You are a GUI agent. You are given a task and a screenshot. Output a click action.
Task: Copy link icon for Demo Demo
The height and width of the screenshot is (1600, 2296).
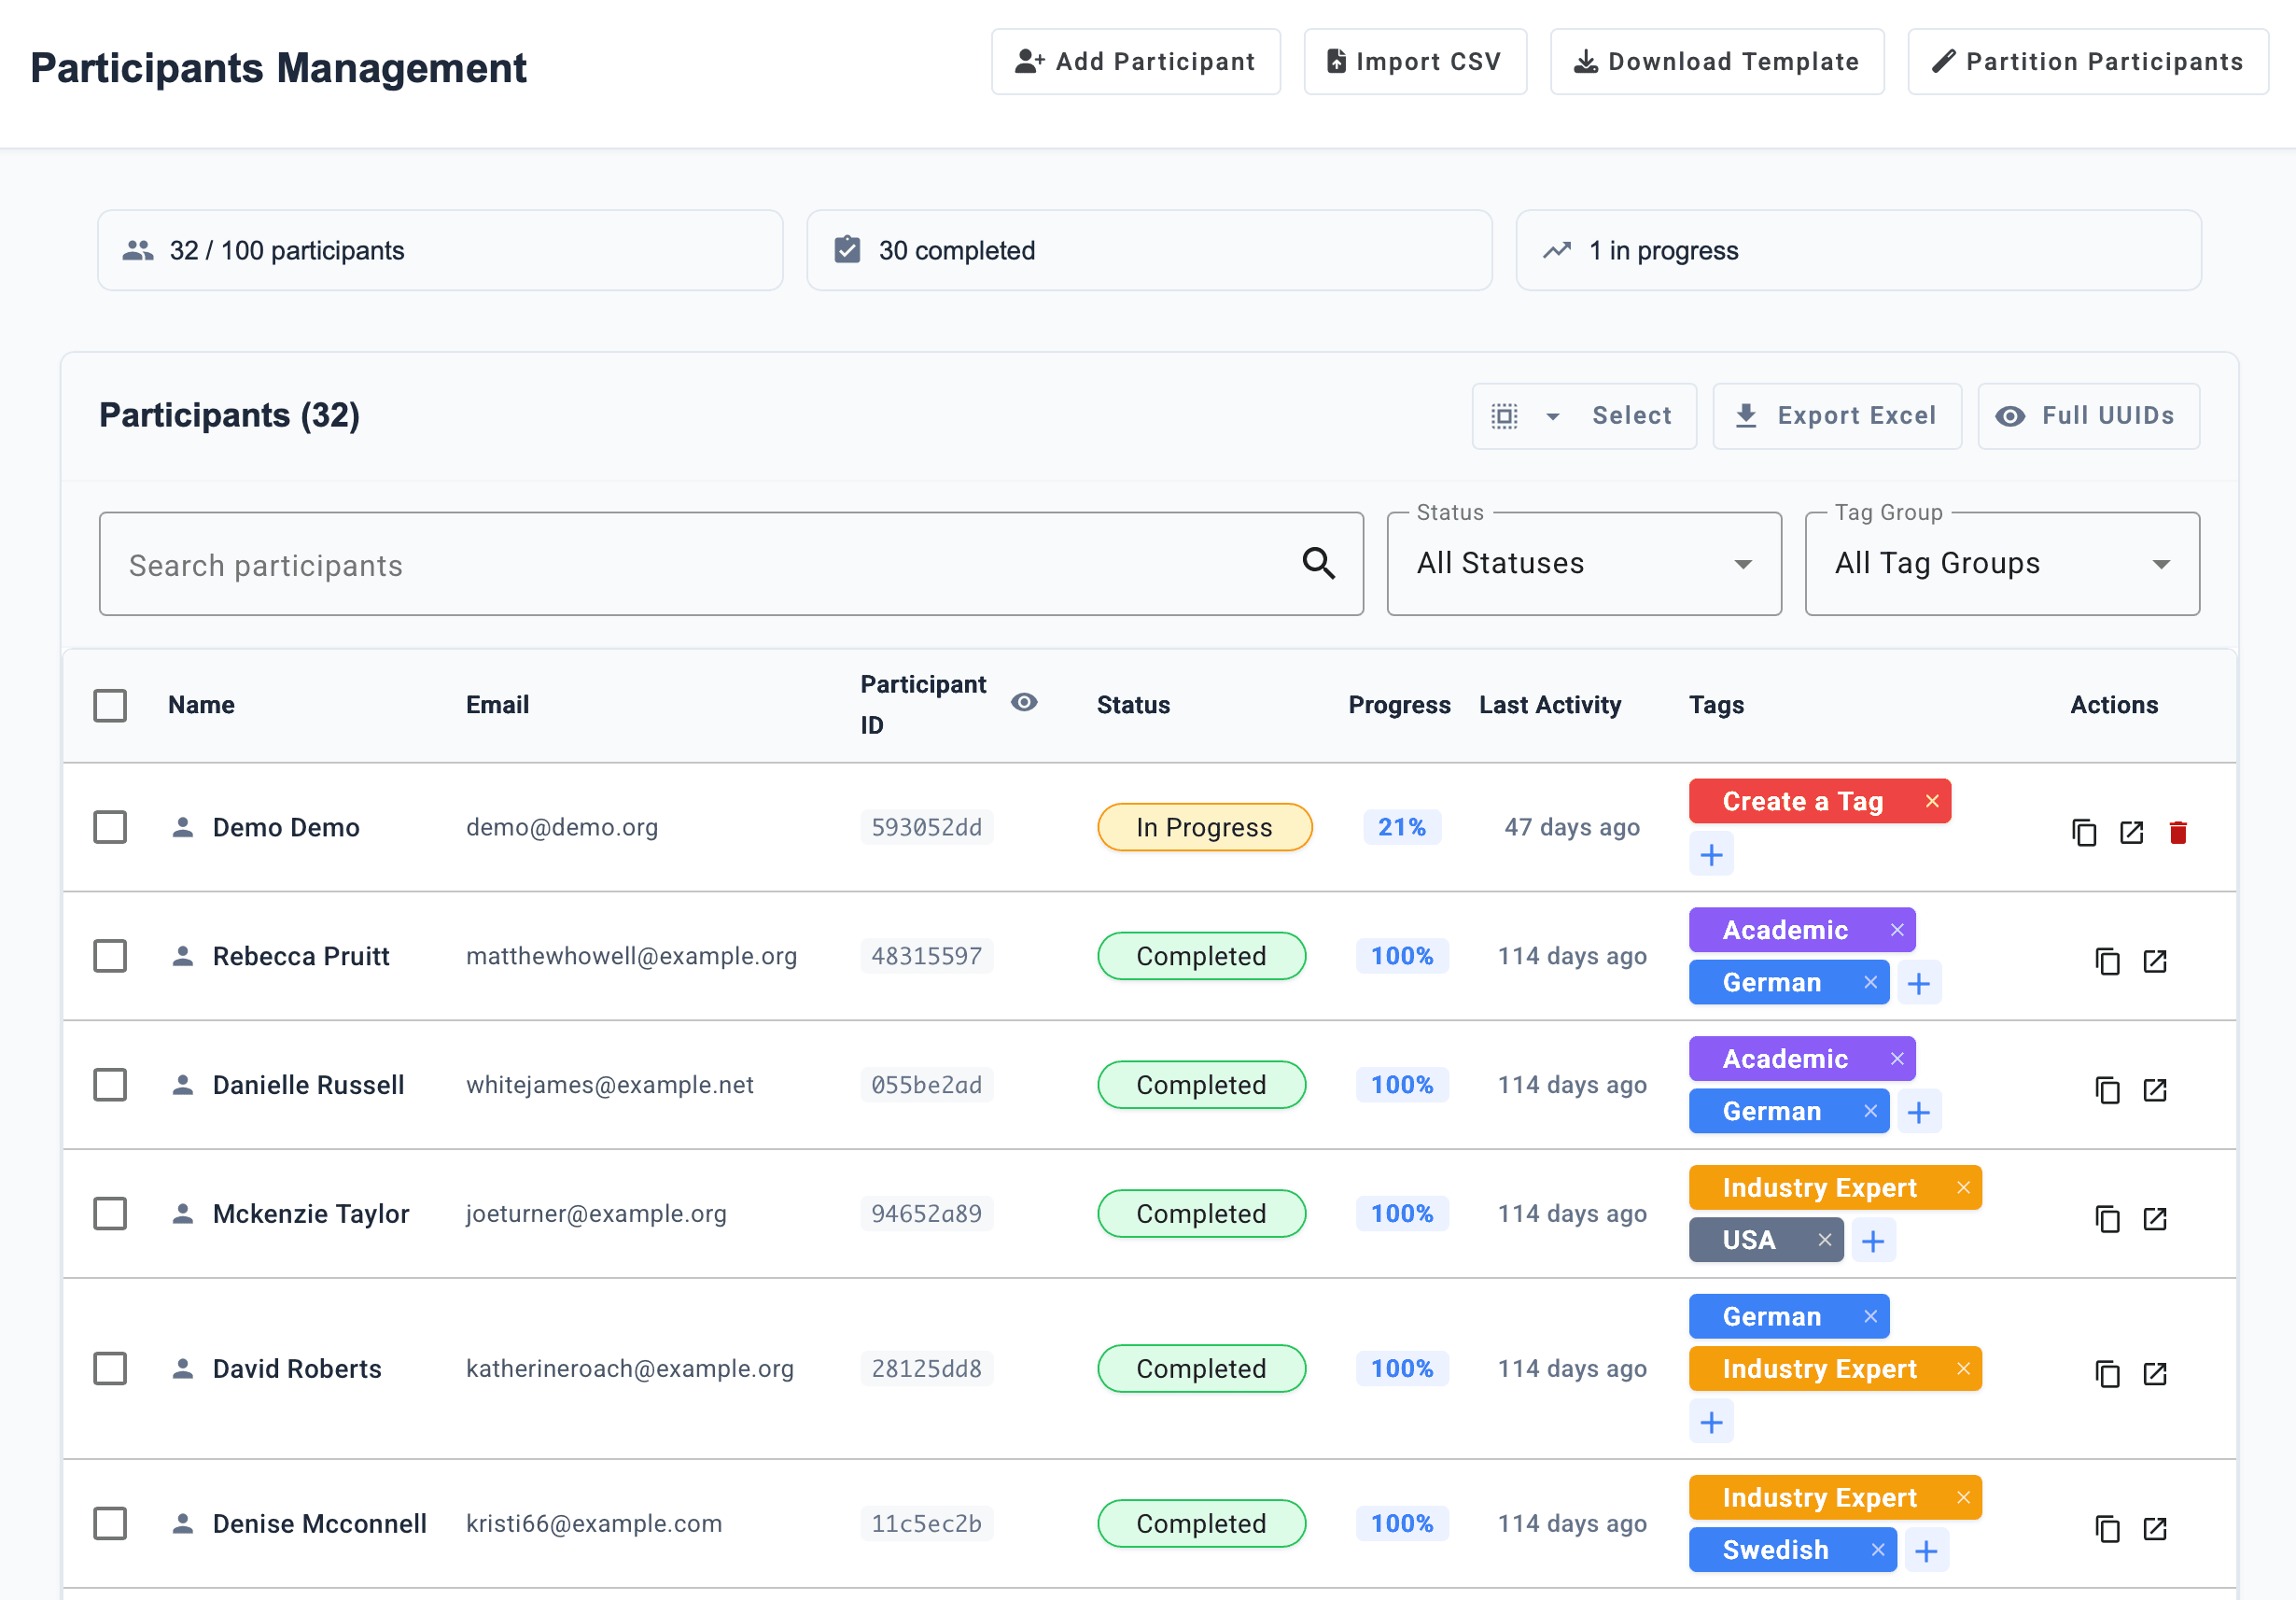coord(2084,832)
